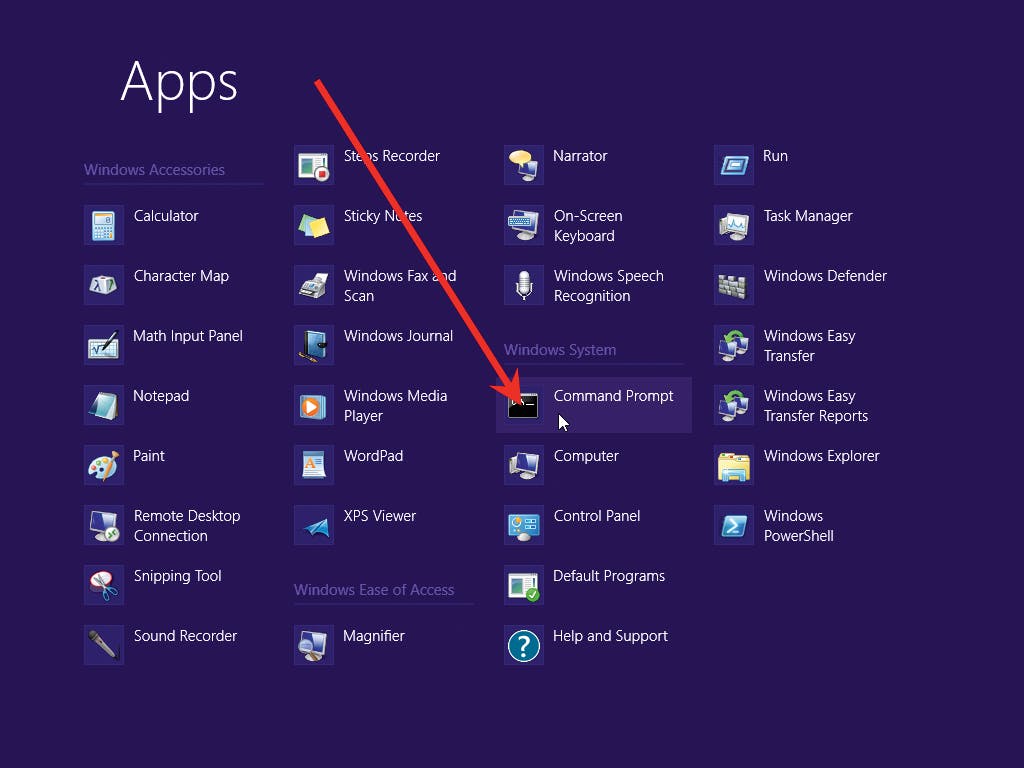Open Help and Support icon

524,646
